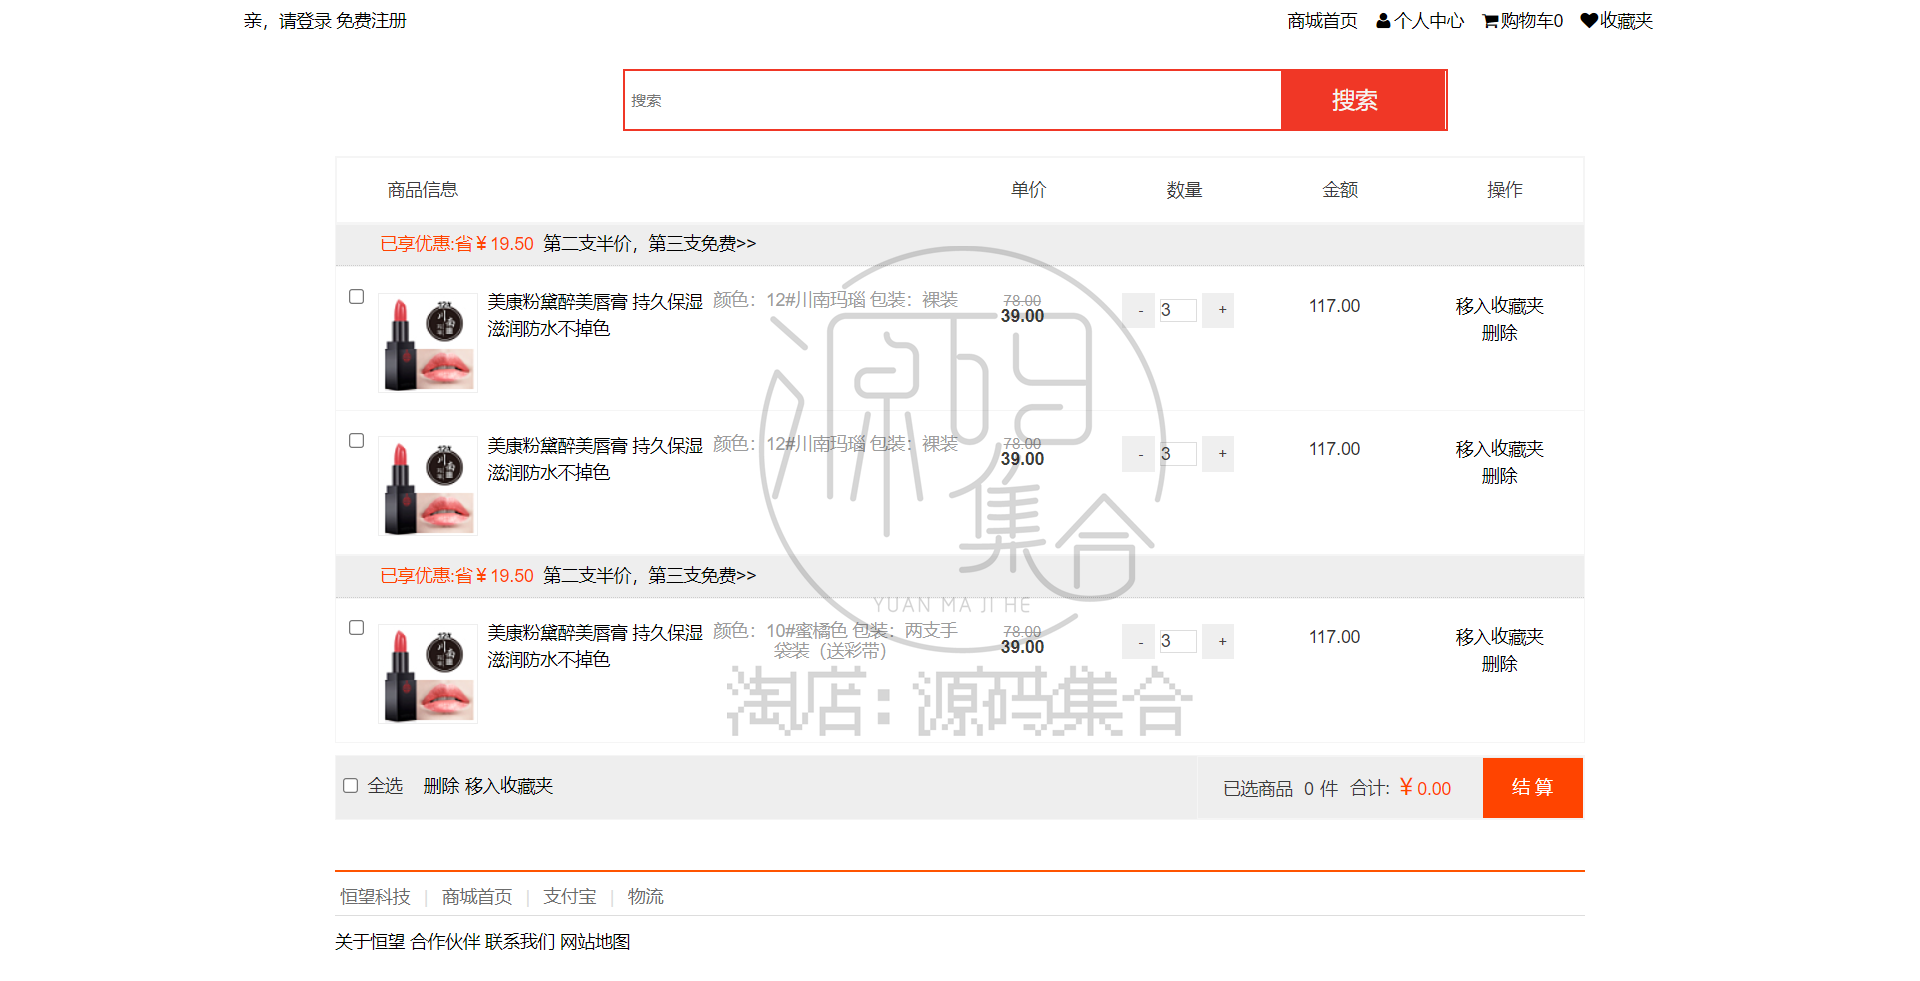Check the 10#蜜橘色 item checkbox
This screenshot has width=1920, height=981.
(356, 628)
